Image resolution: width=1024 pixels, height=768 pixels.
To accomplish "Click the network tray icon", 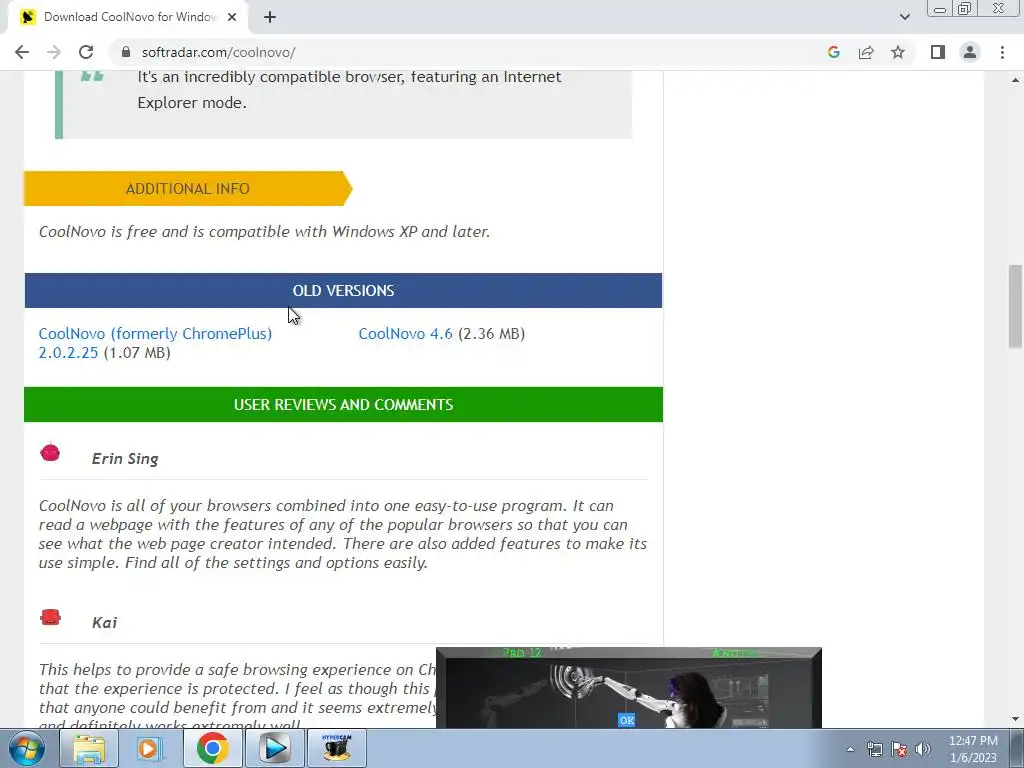I will (874, 749).
